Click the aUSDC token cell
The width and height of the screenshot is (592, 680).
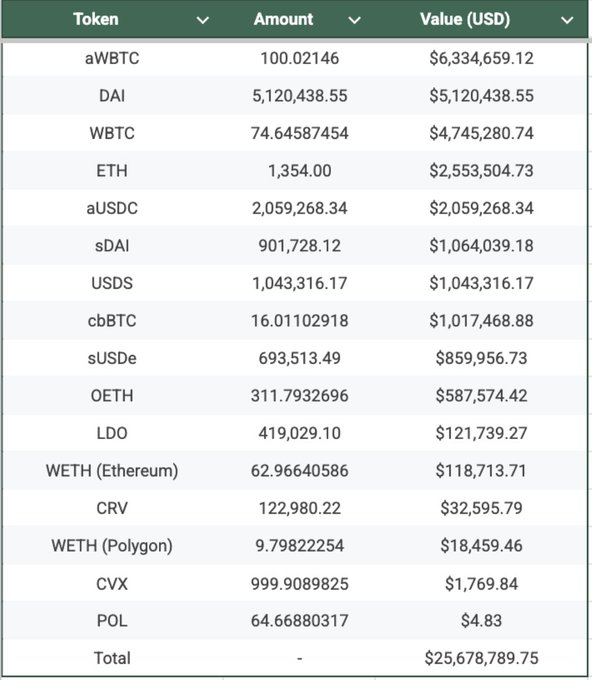[112, 208]
